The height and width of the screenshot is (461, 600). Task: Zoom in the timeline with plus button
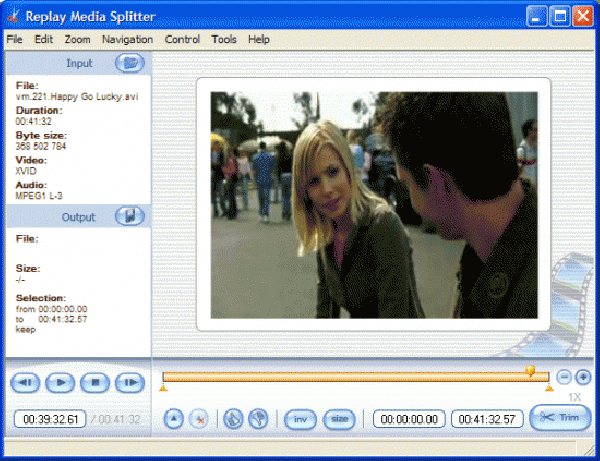click(583, 377)
